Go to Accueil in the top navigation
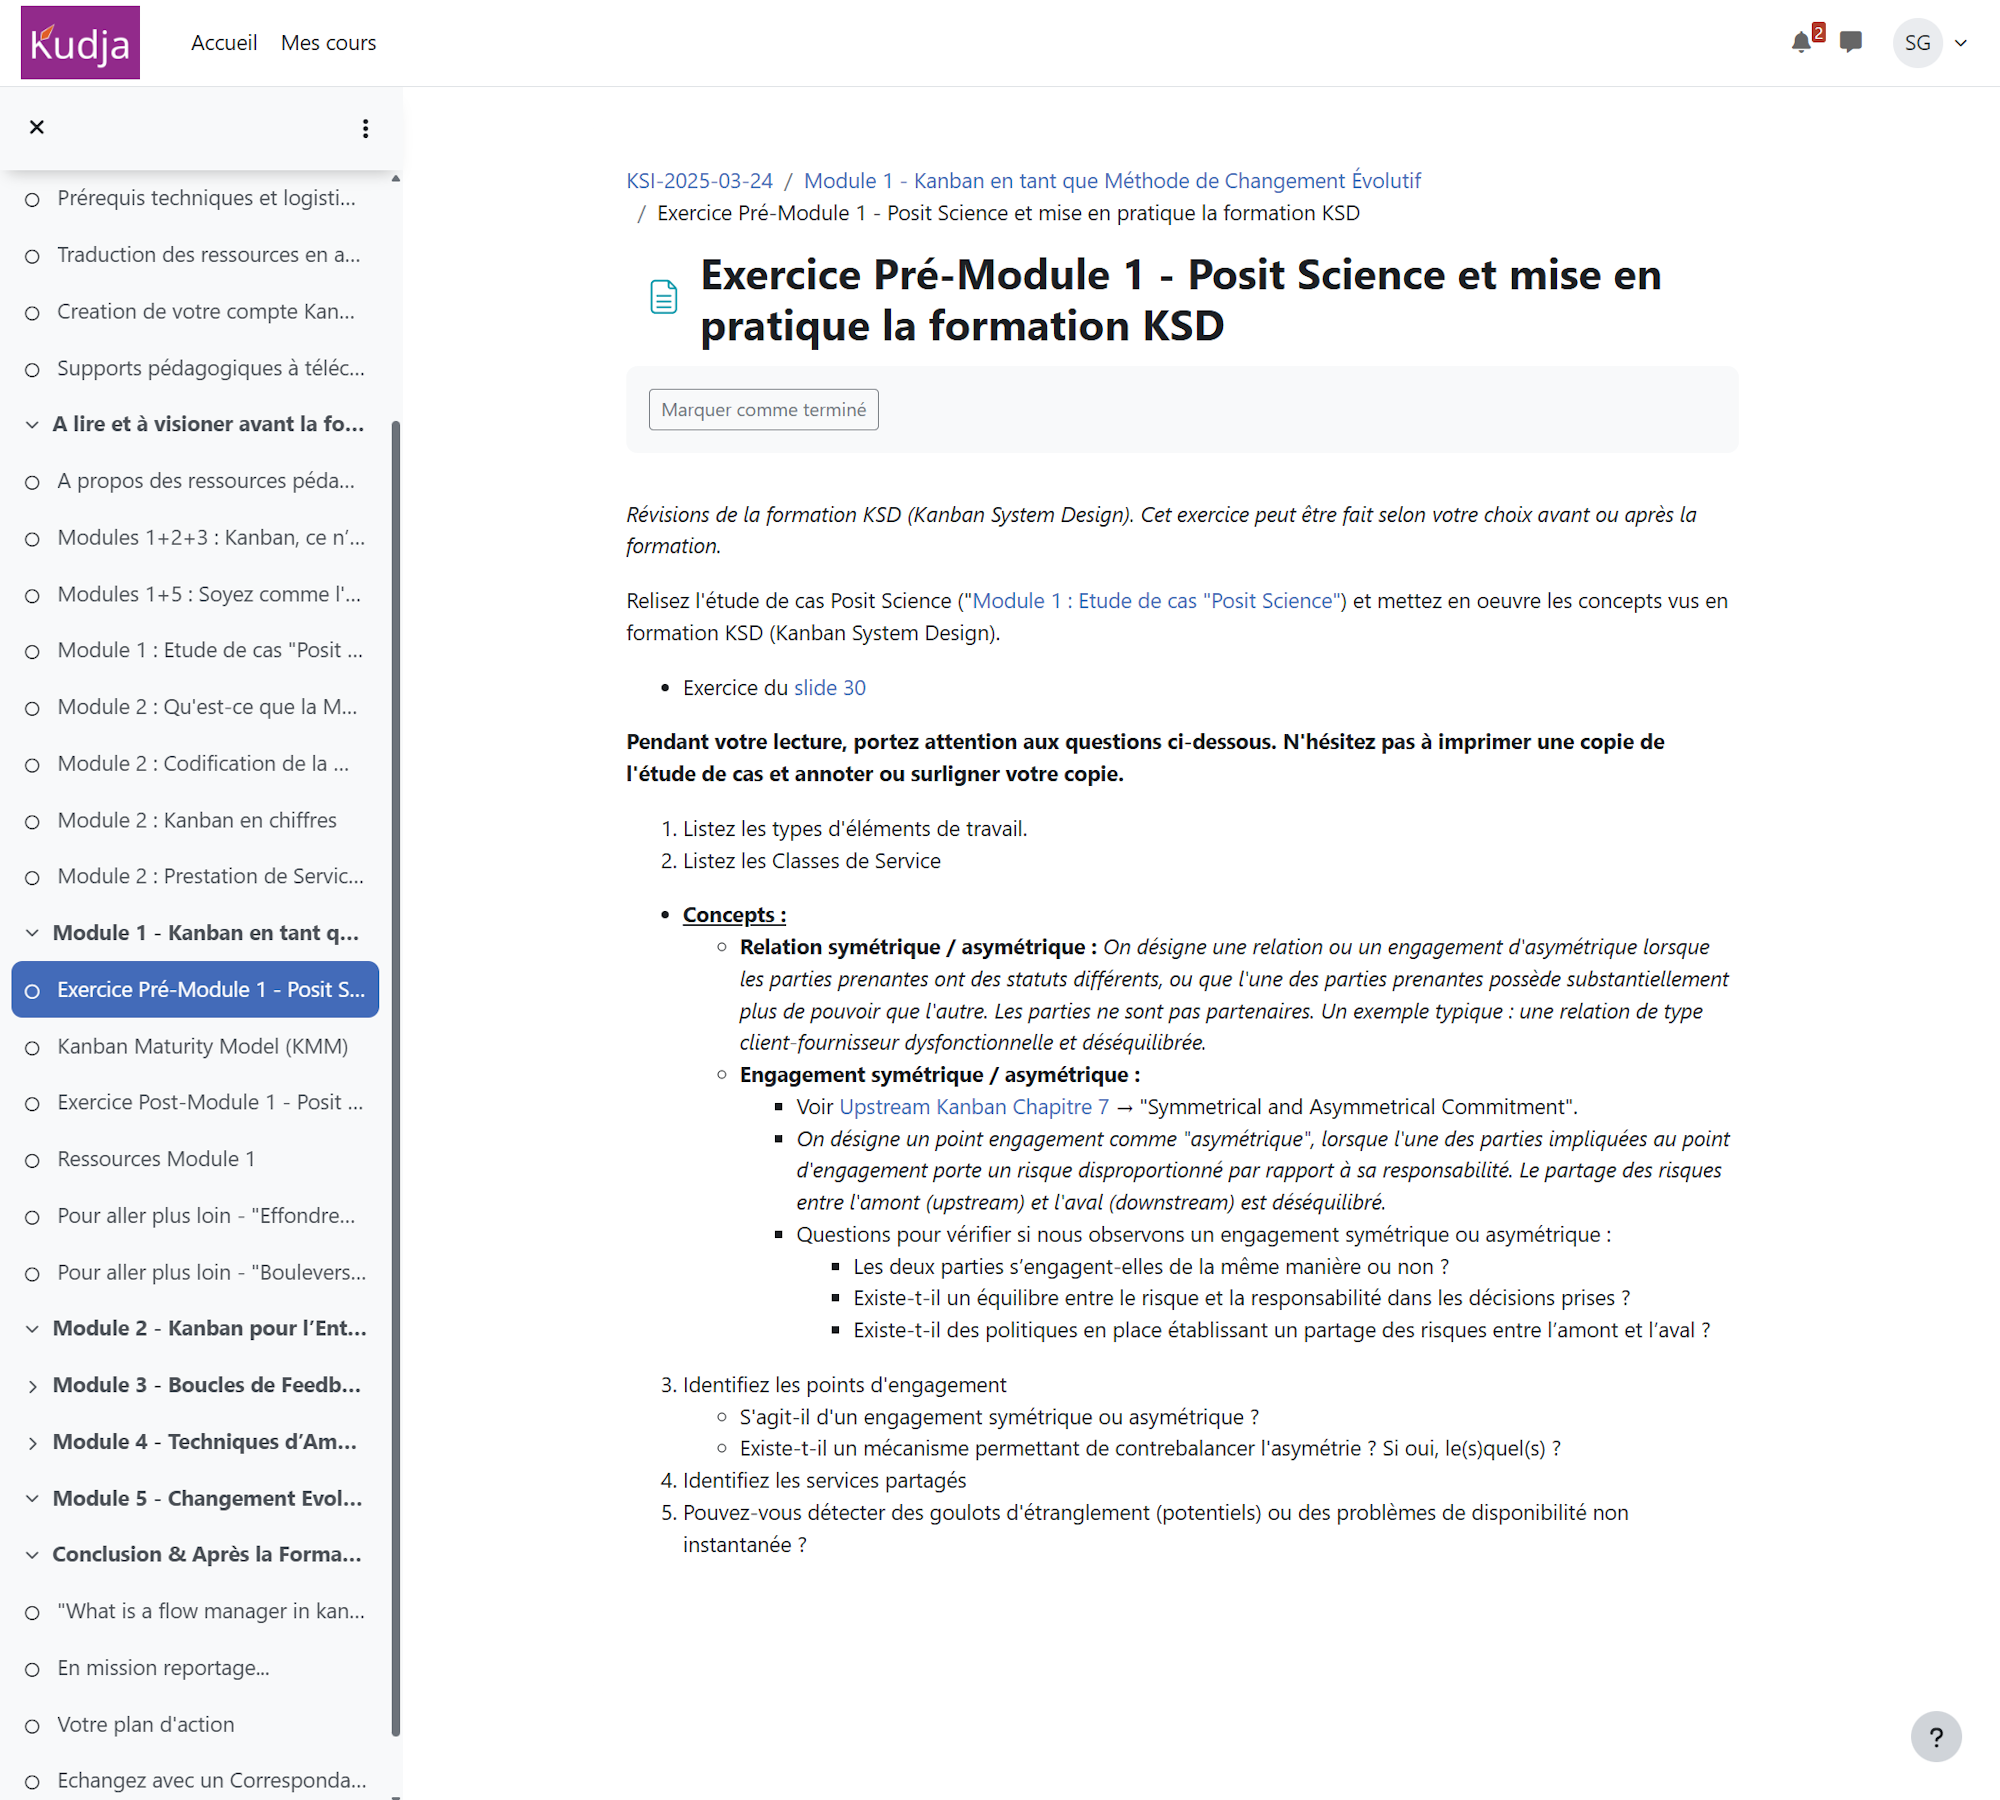Image resolution: width=2000 pixels, height=1800 pixels. 224,43
